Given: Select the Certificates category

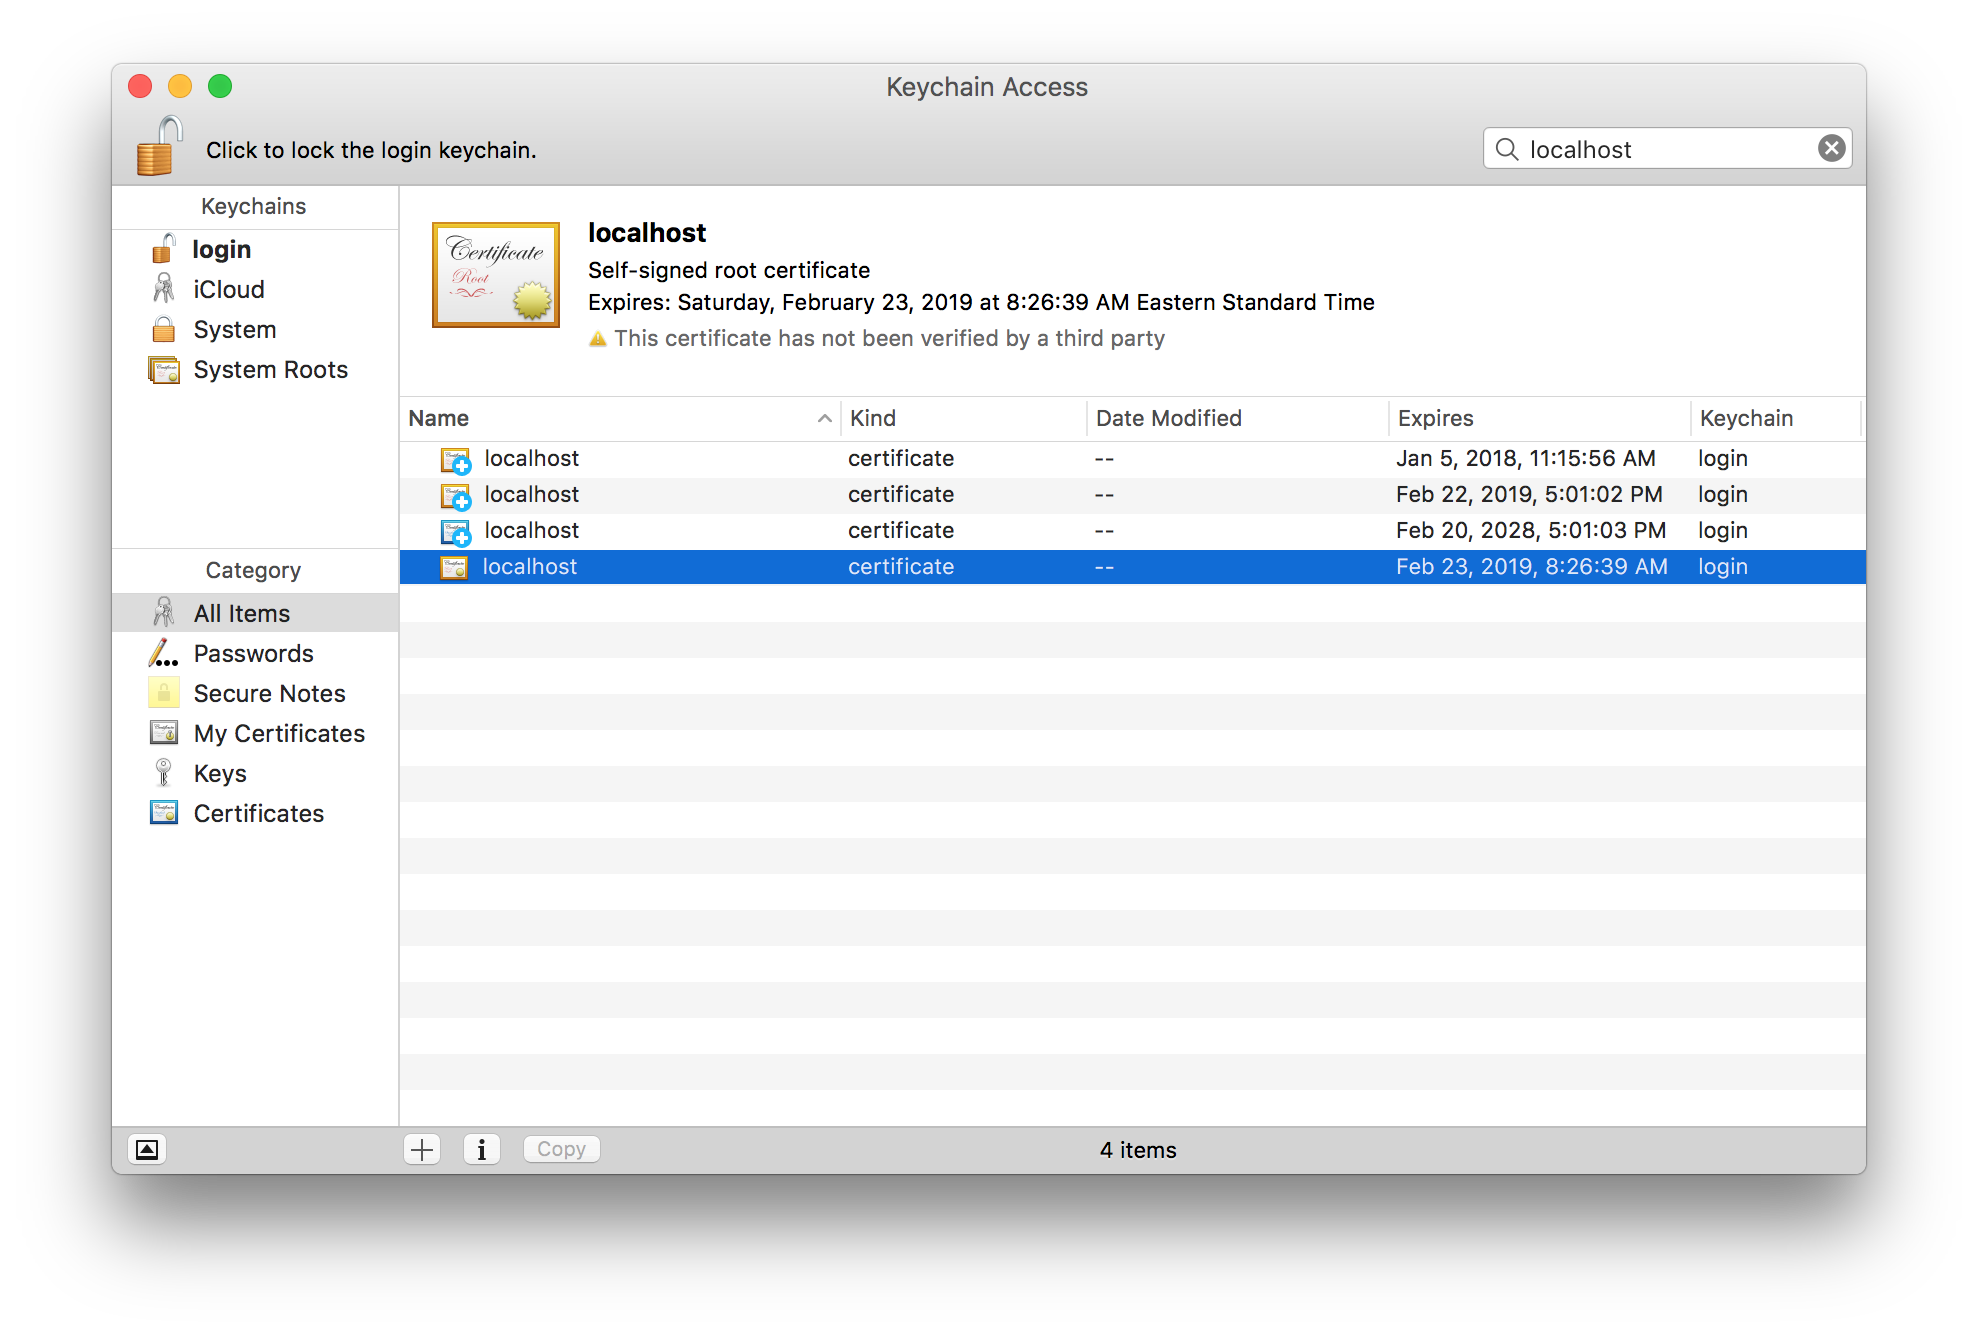Looking at the screenshot, I should (258, 813).
